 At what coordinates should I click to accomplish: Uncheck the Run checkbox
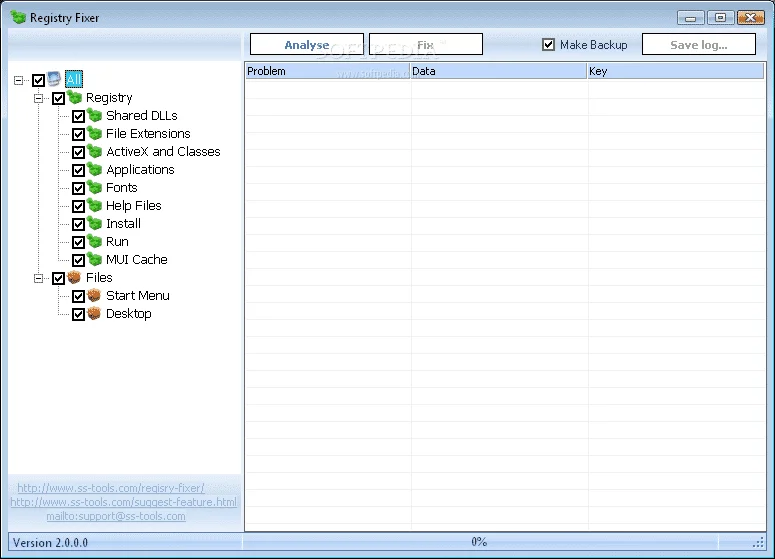pos(79,242)
